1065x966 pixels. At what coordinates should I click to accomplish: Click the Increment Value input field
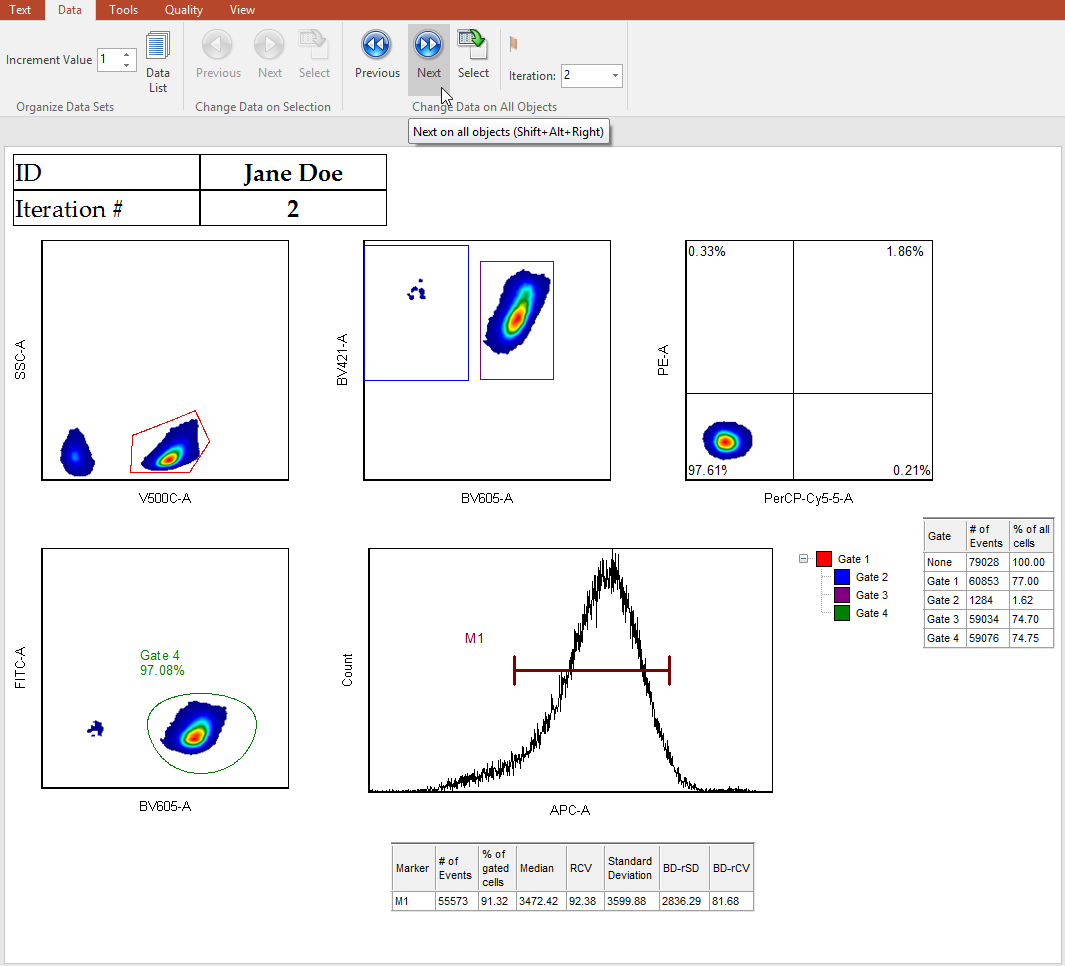(108, 60)
